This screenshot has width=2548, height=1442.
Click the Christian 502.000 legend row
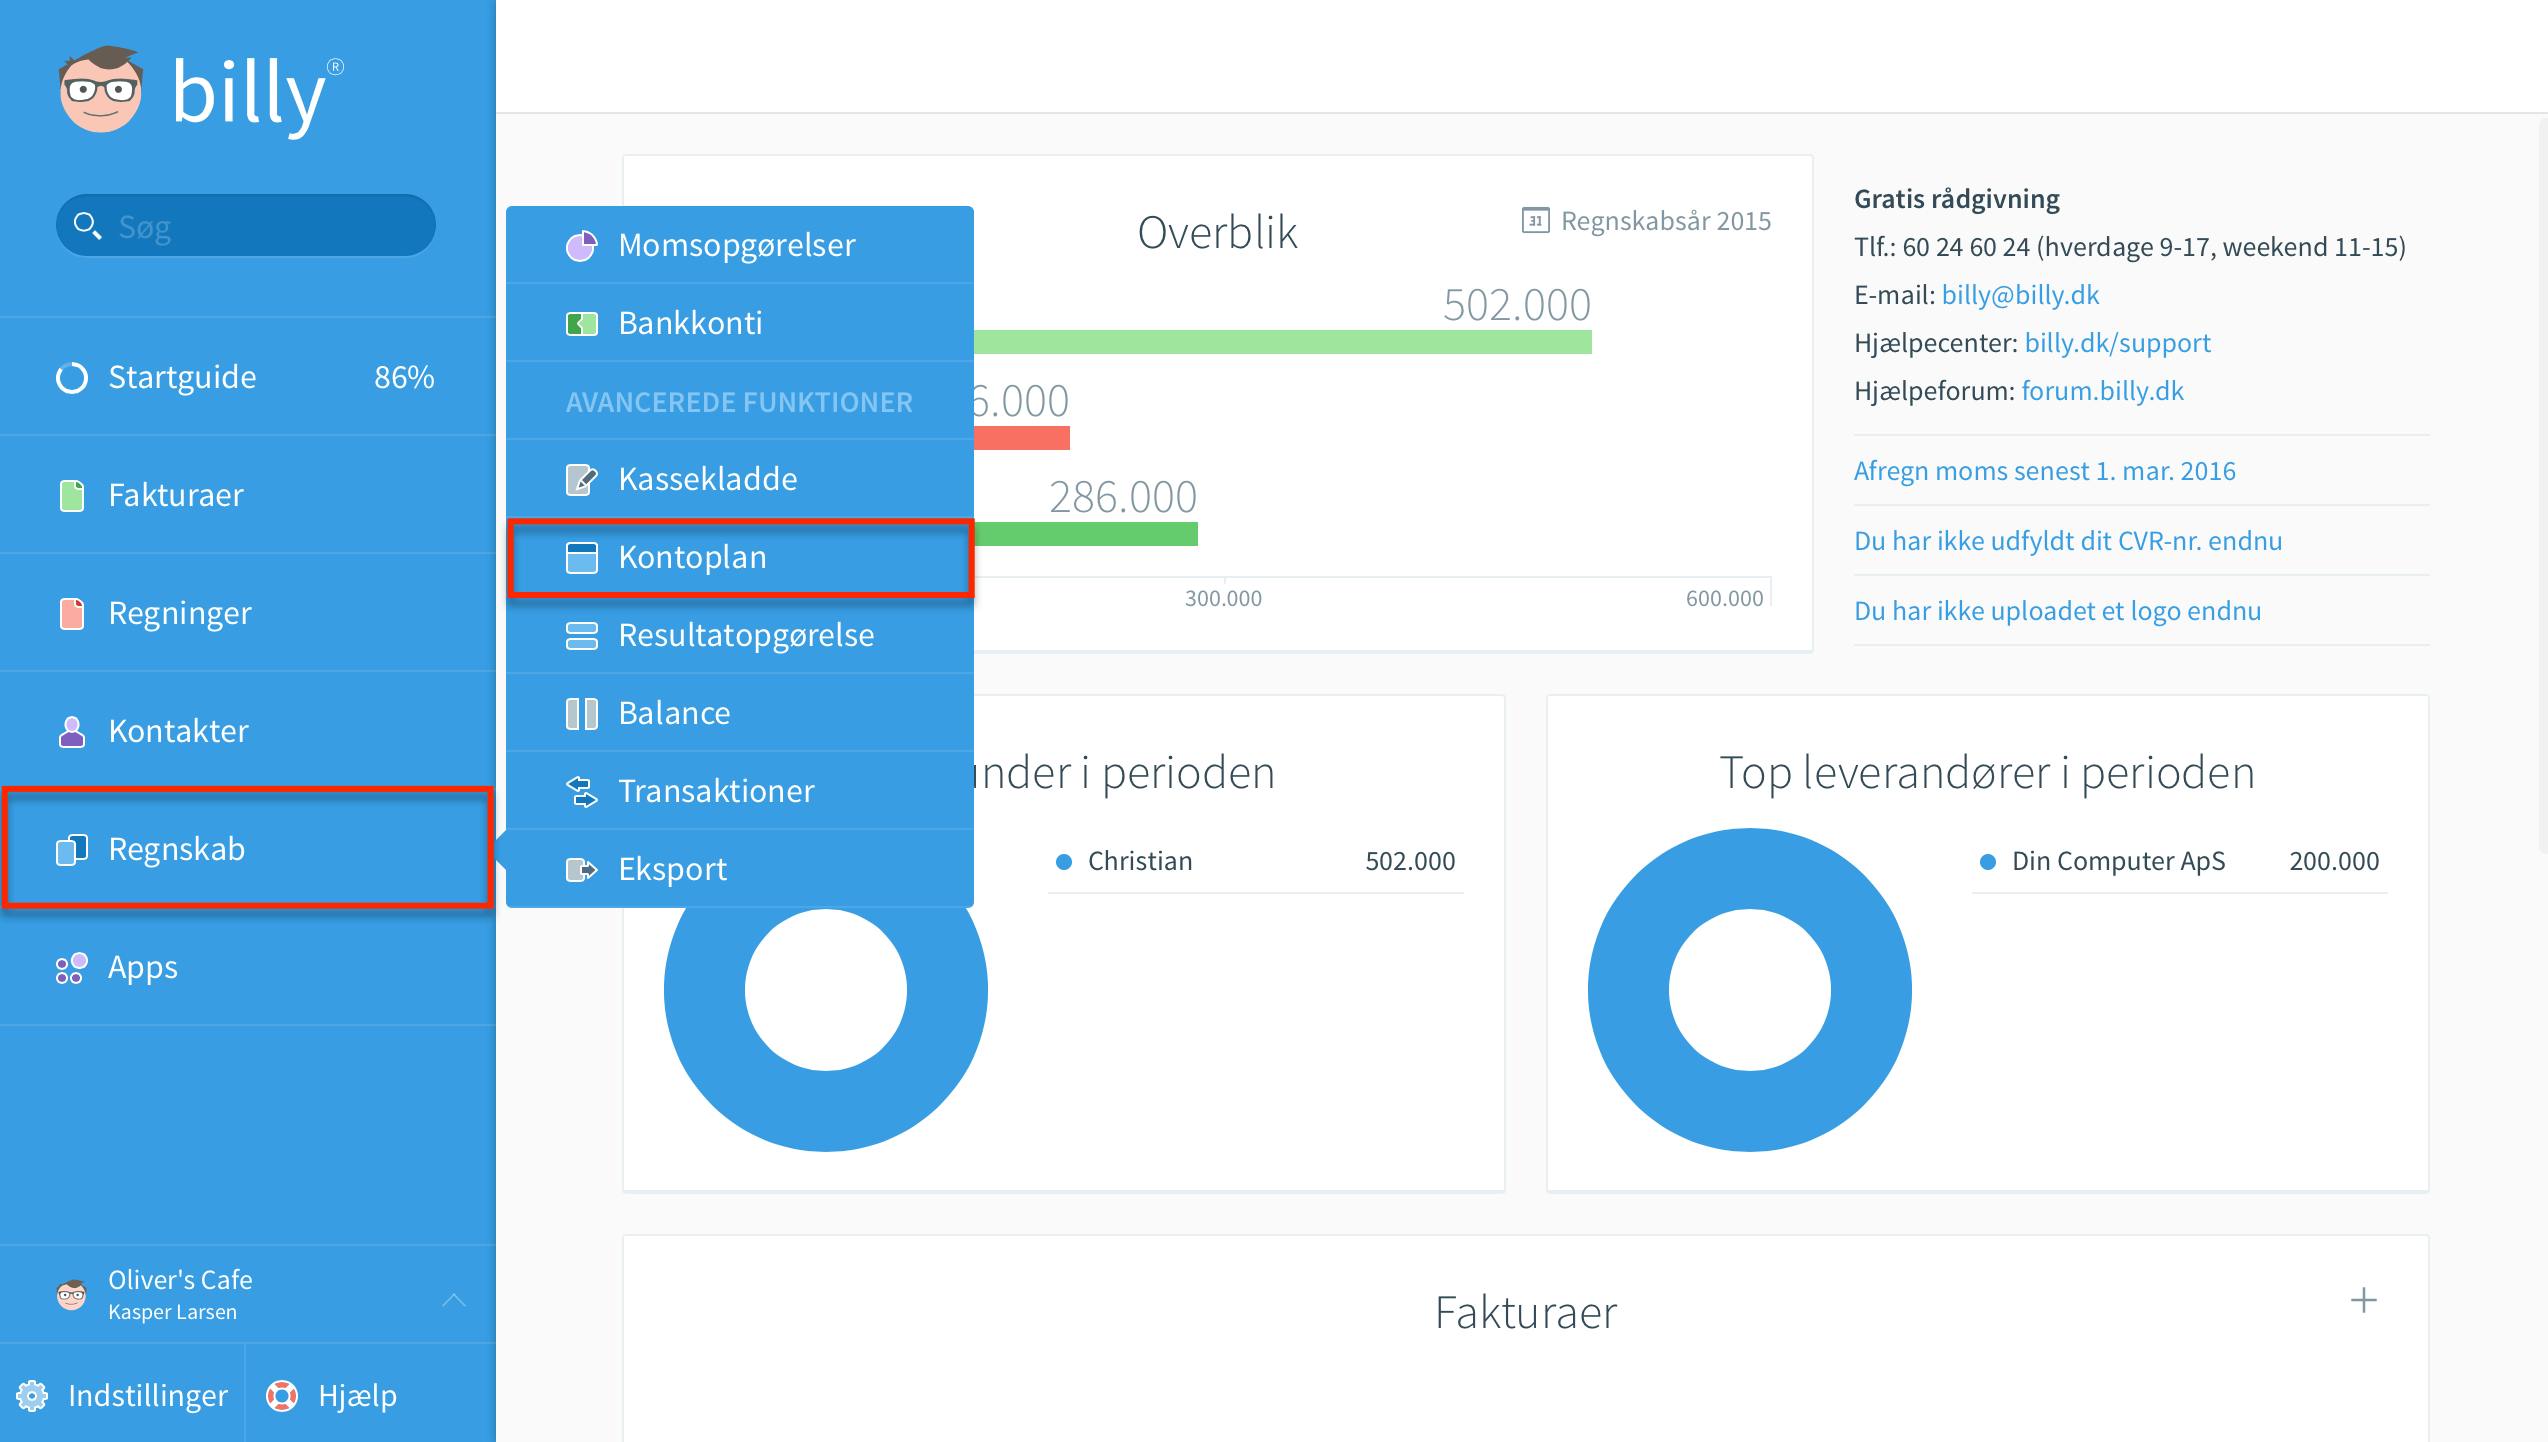(x=1256, y=861)
